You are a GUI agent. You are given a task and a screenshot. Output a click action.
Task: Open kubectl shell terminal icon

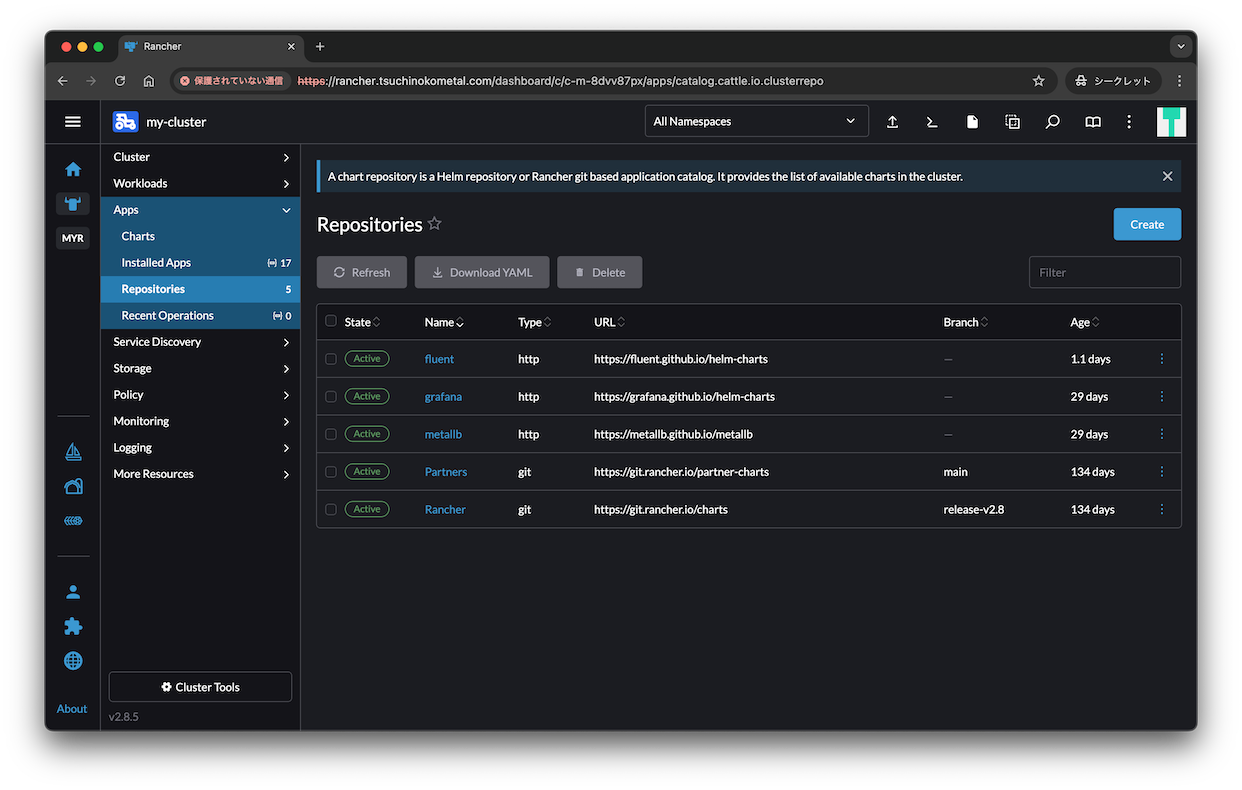pyautogui.click(x=932, y=121)
